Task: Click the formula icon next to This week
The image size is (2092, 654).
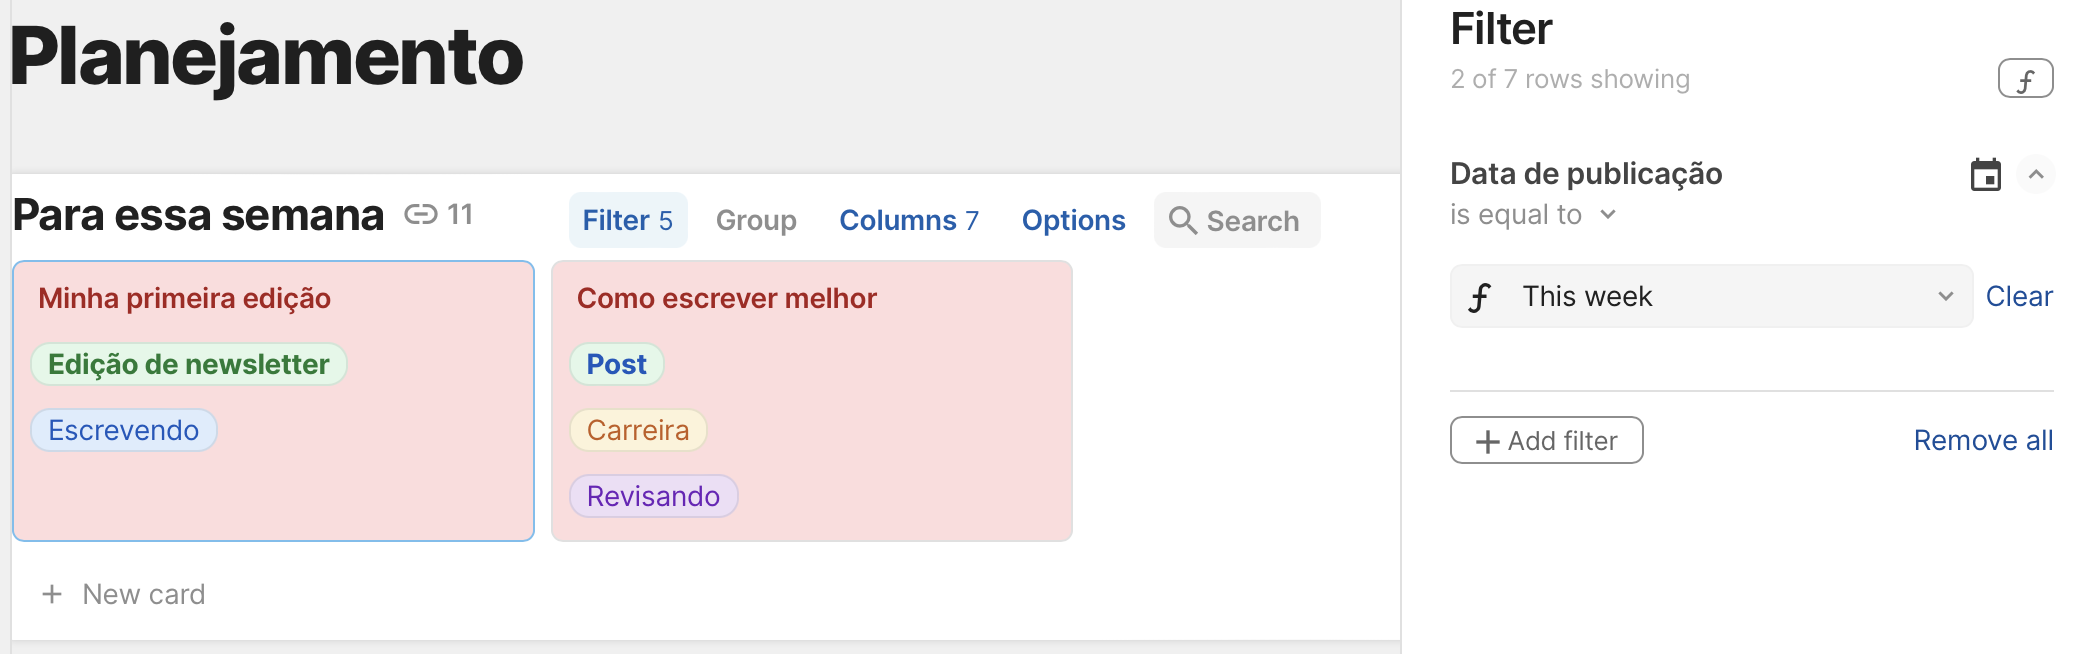Action: click(x=1480, y=297)
